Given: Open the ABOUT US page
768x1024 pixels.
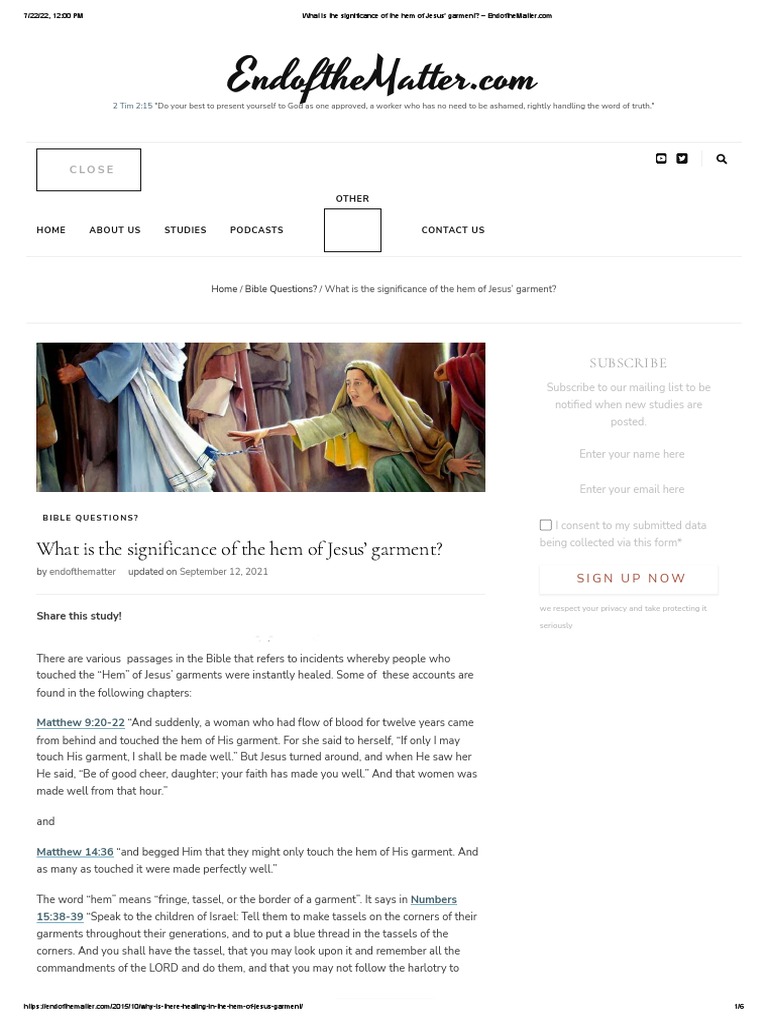Looking at the screenshot, I should [x=115, y=230].
